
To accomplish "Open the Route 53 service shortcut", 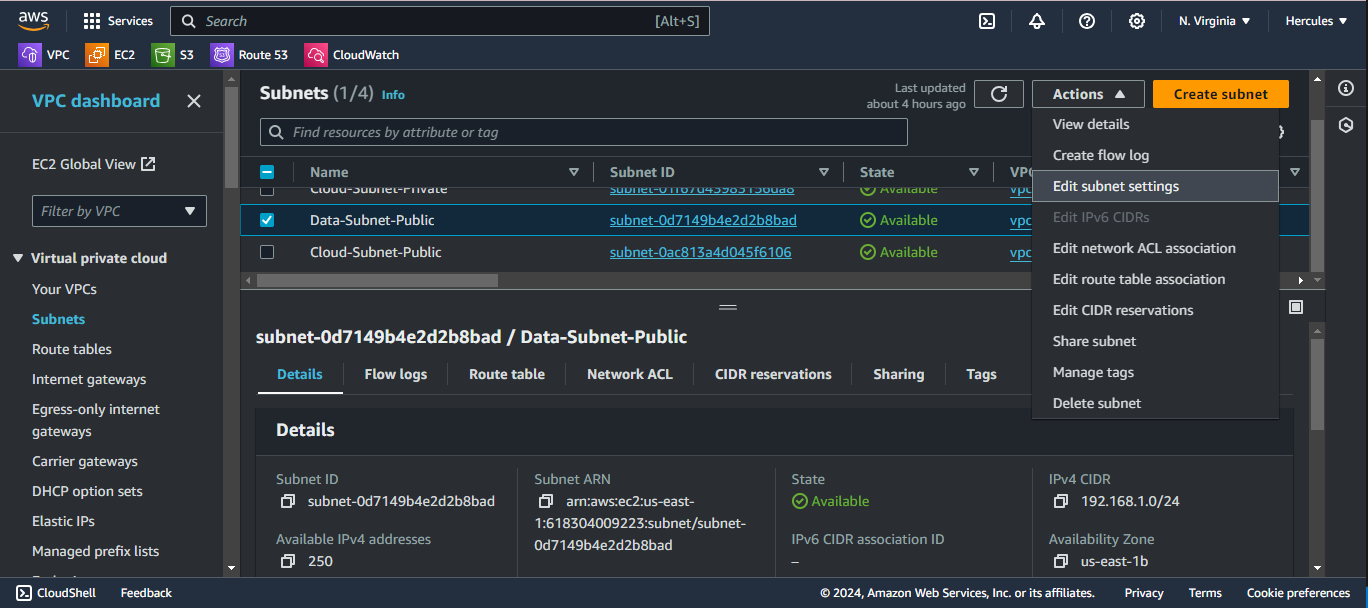I will coord(249,55).
